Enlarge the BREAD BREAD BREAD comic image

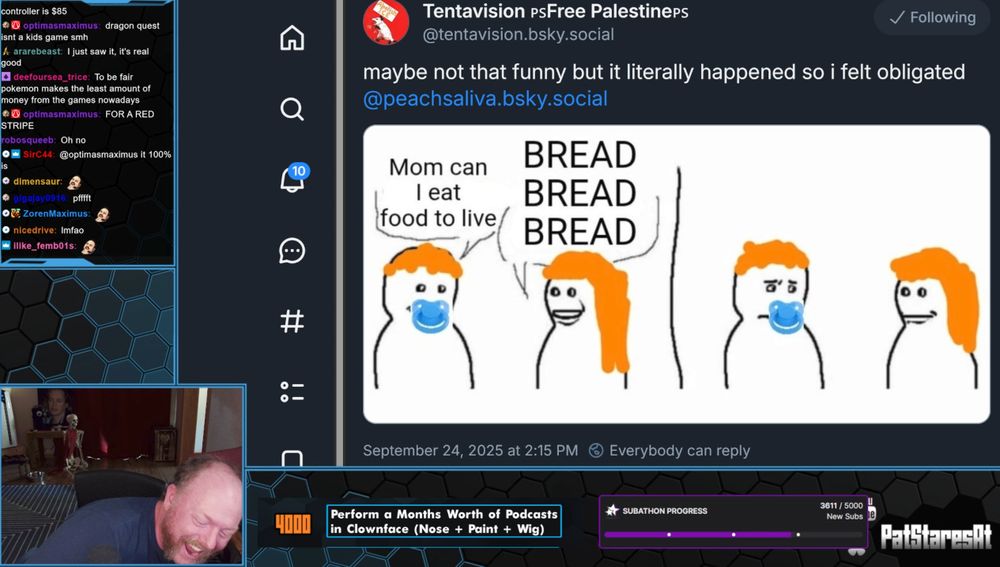click(x=676, y=274)
